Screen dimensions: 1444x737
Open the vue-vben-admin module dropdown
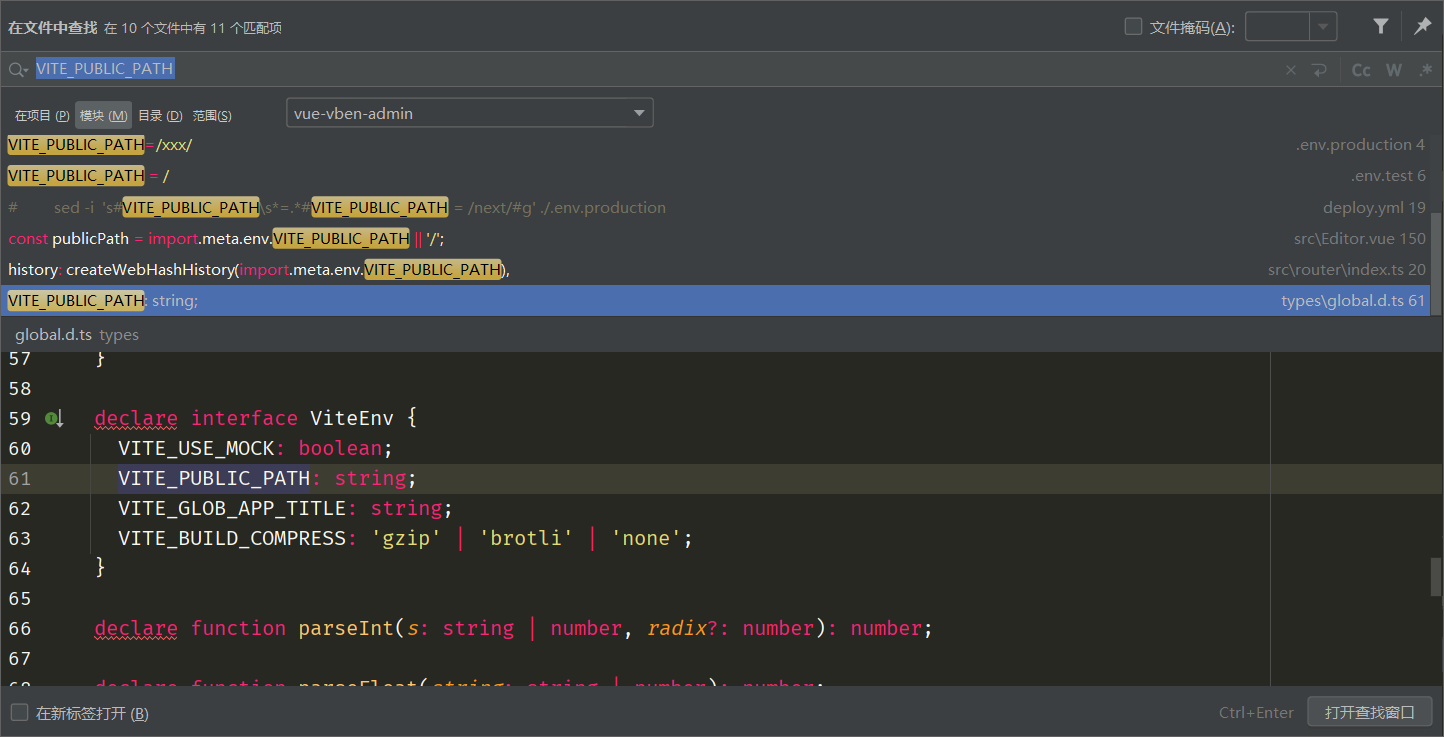click(470, 113)
